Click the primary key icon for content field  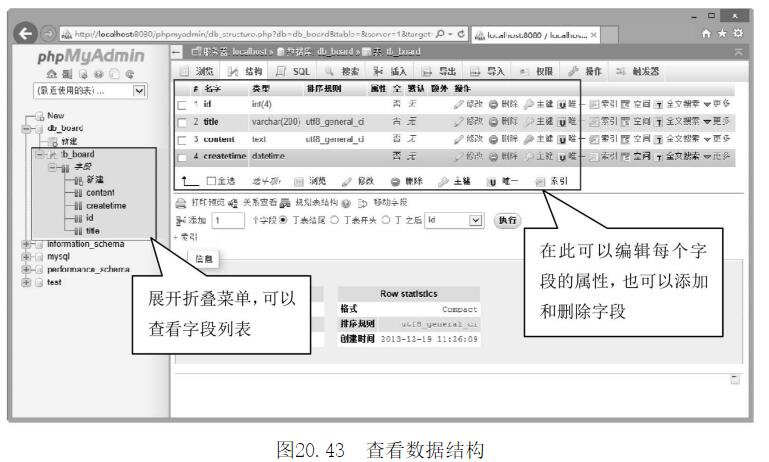pyautogui.click(x=531, y=139)
